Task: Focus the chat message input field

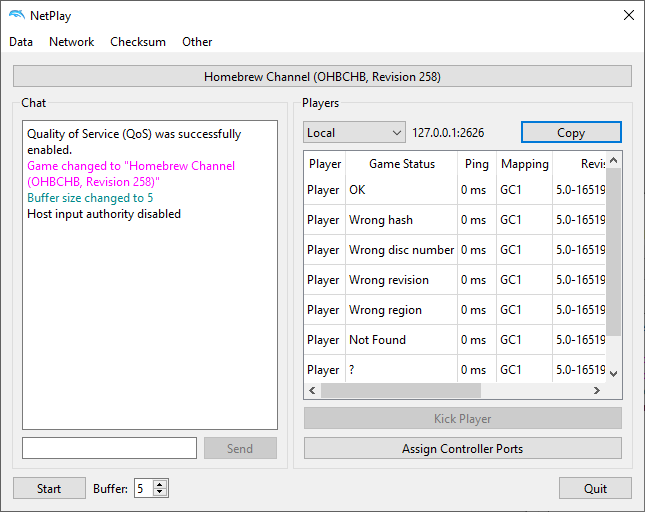Action: click(x=109, y=448)
